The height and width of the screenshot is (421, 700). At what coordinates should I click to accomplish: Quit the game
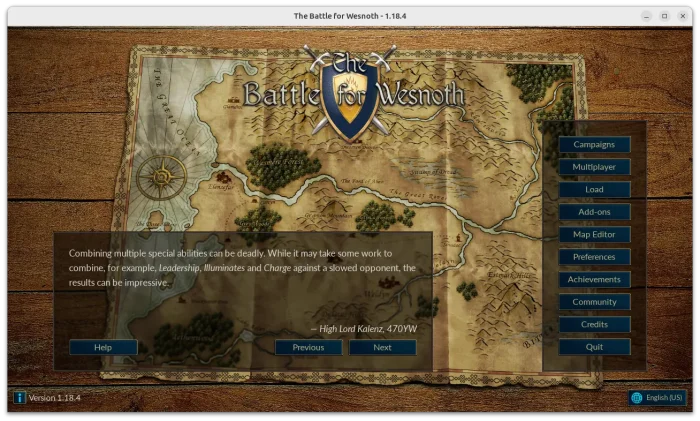tap(594, 347)
